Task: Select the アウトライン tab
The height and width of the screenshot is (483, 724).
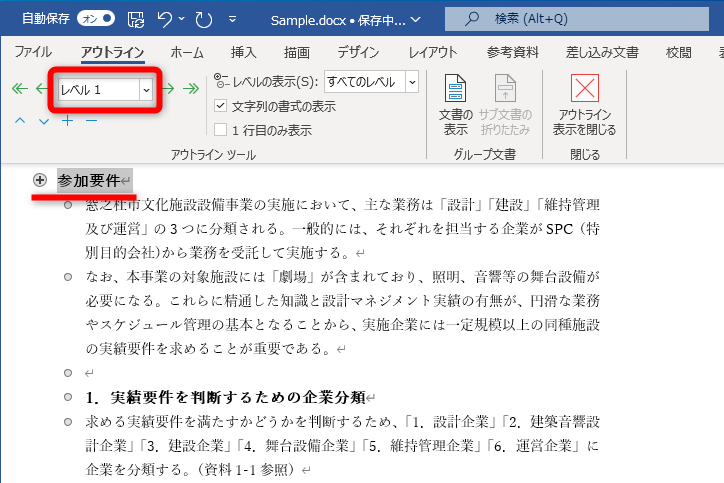Action: point(113,53)
